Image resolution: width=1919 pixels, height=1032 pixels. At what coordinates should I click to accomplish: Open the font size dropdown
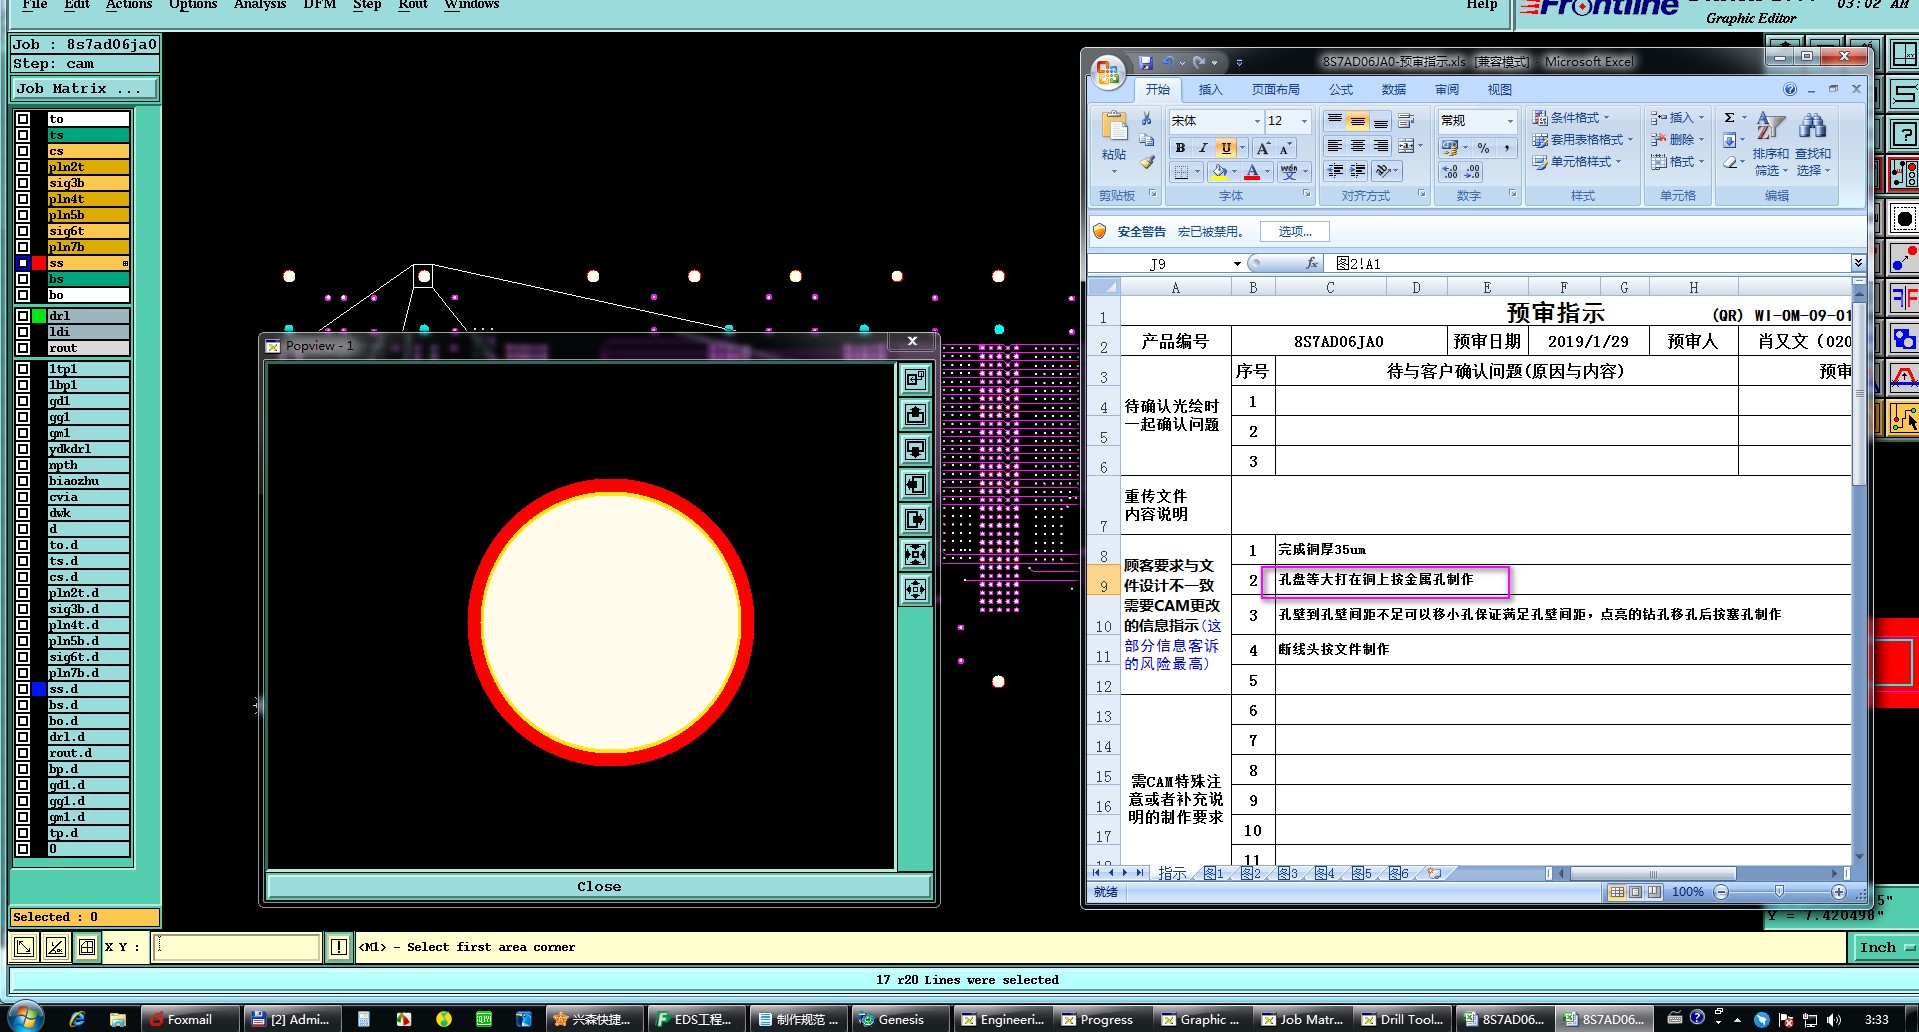click(1304, 121)
